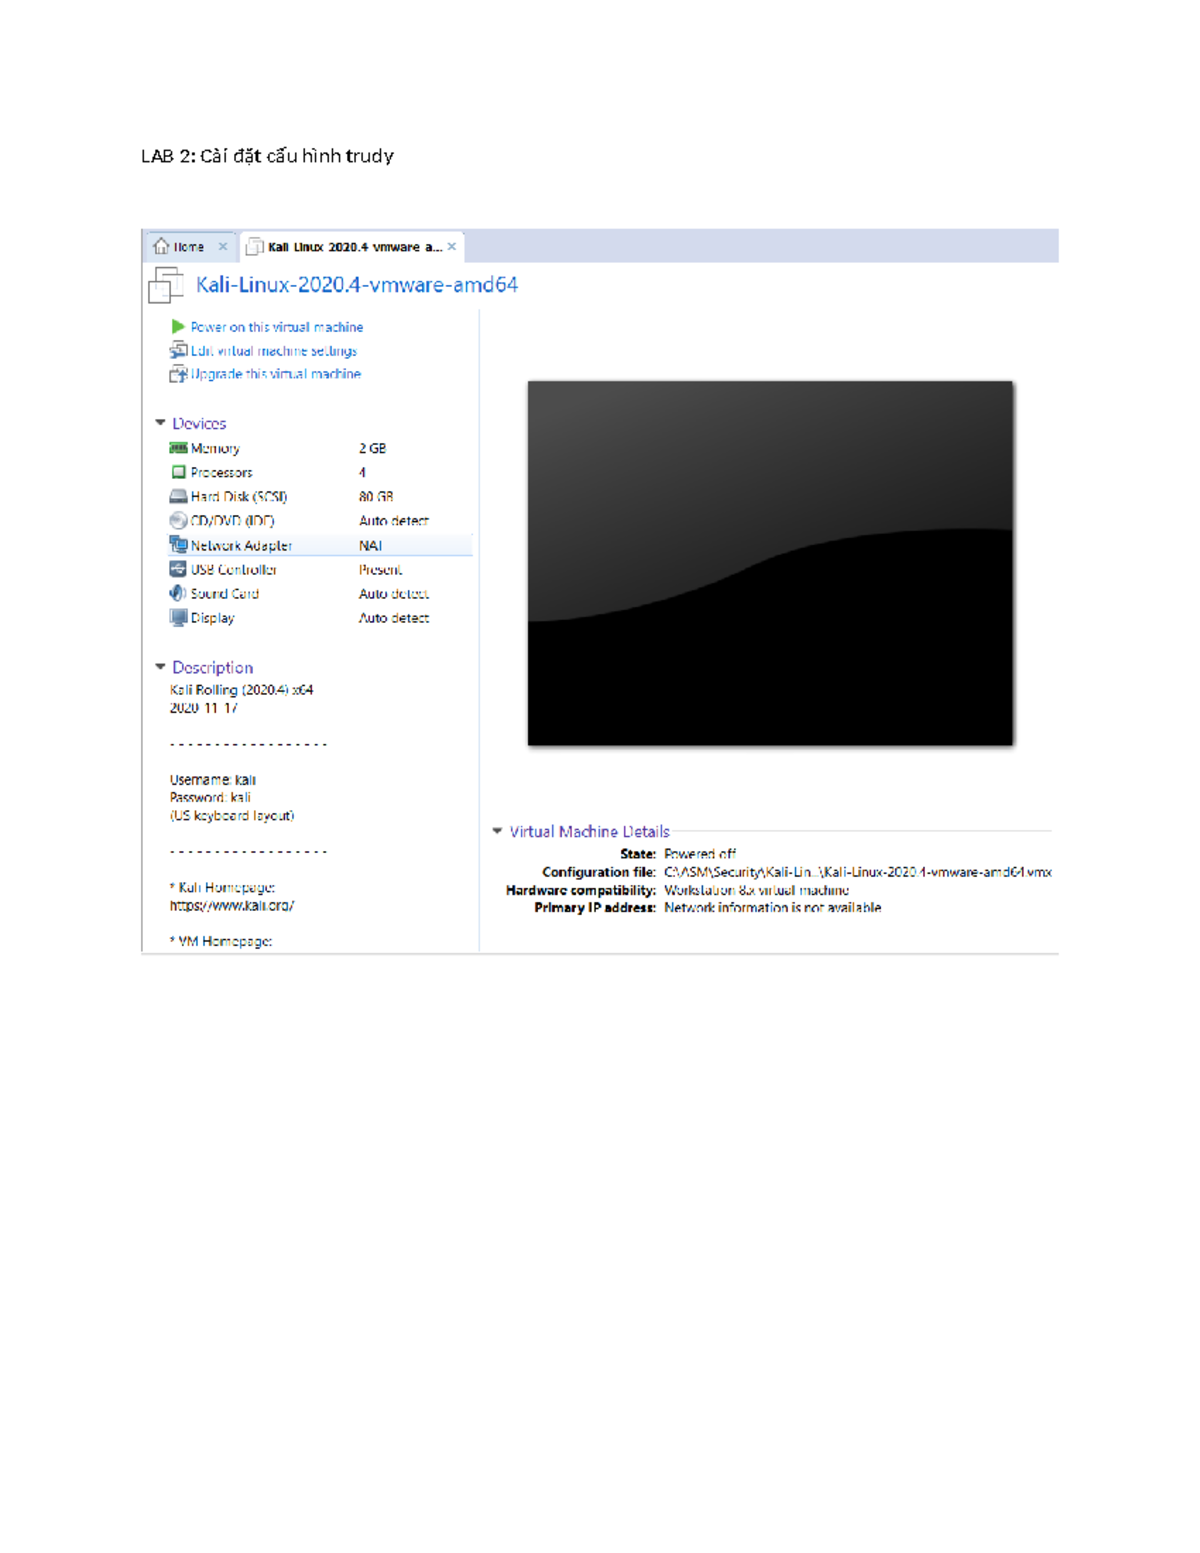1200x1553 pixels.
Task: Click Network information is not available text
Action: pyautogui.click(x=773, y=908)
